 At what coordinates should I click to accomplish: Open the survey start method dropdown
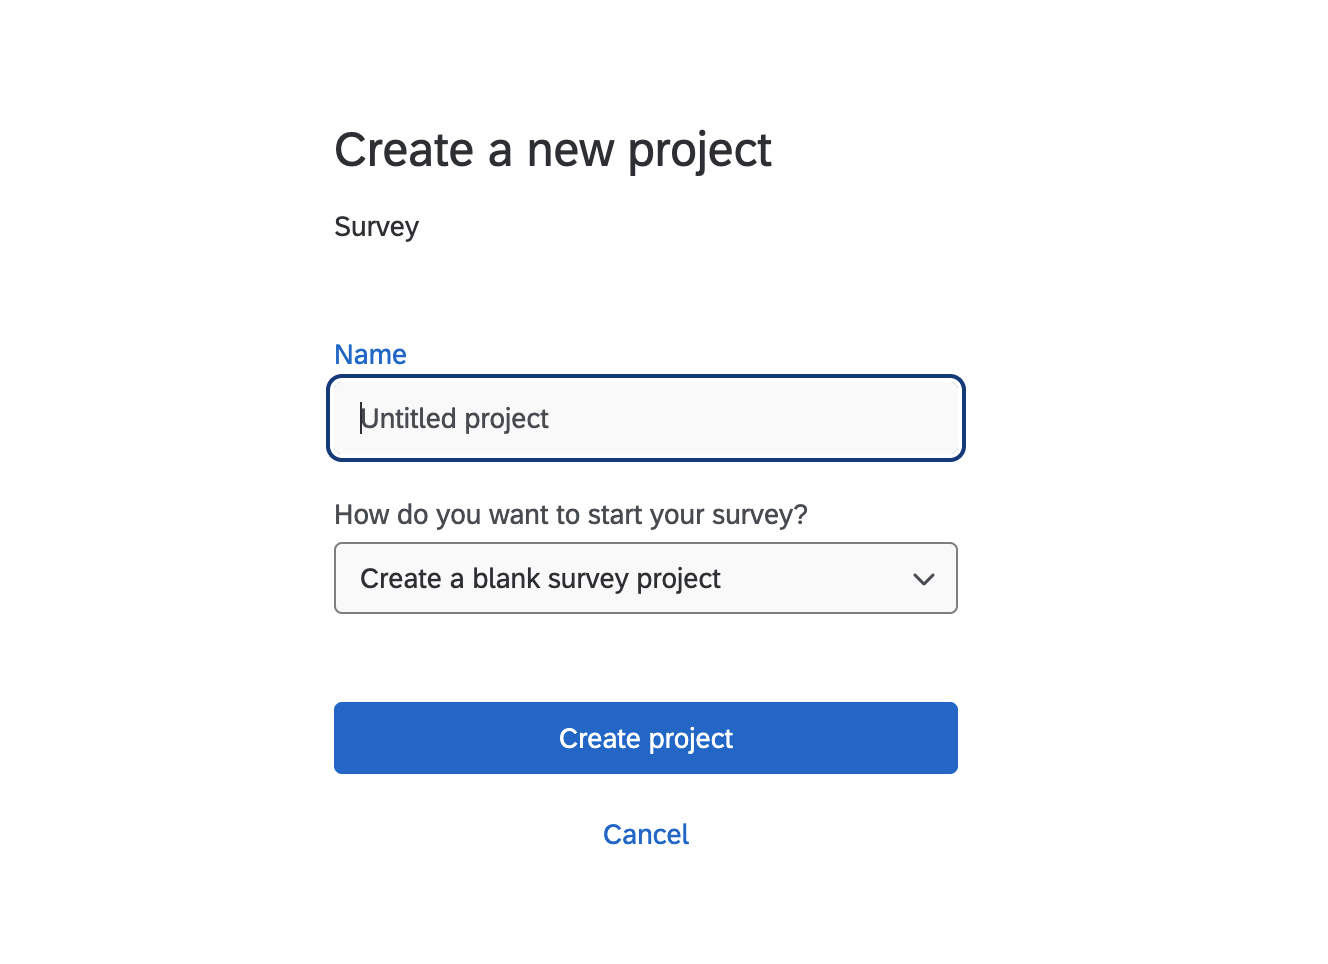click(x=645, y=578)
